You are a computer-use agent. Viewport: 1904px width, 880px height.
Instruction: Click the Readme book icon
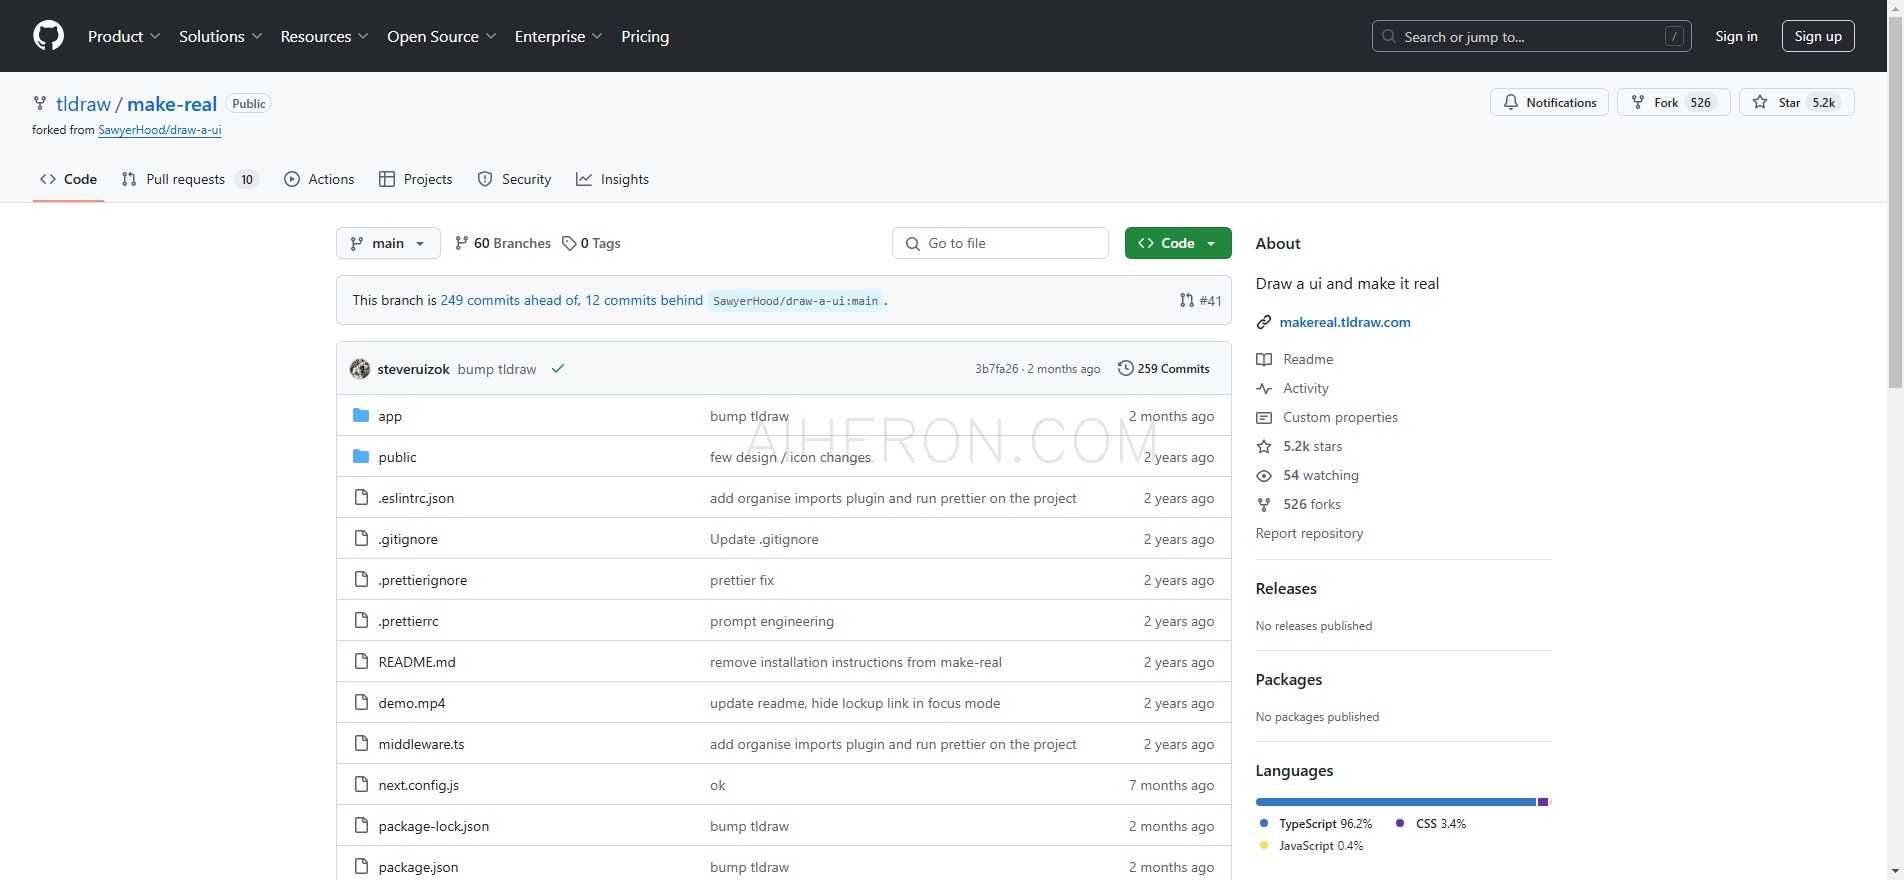point(1264,360)
